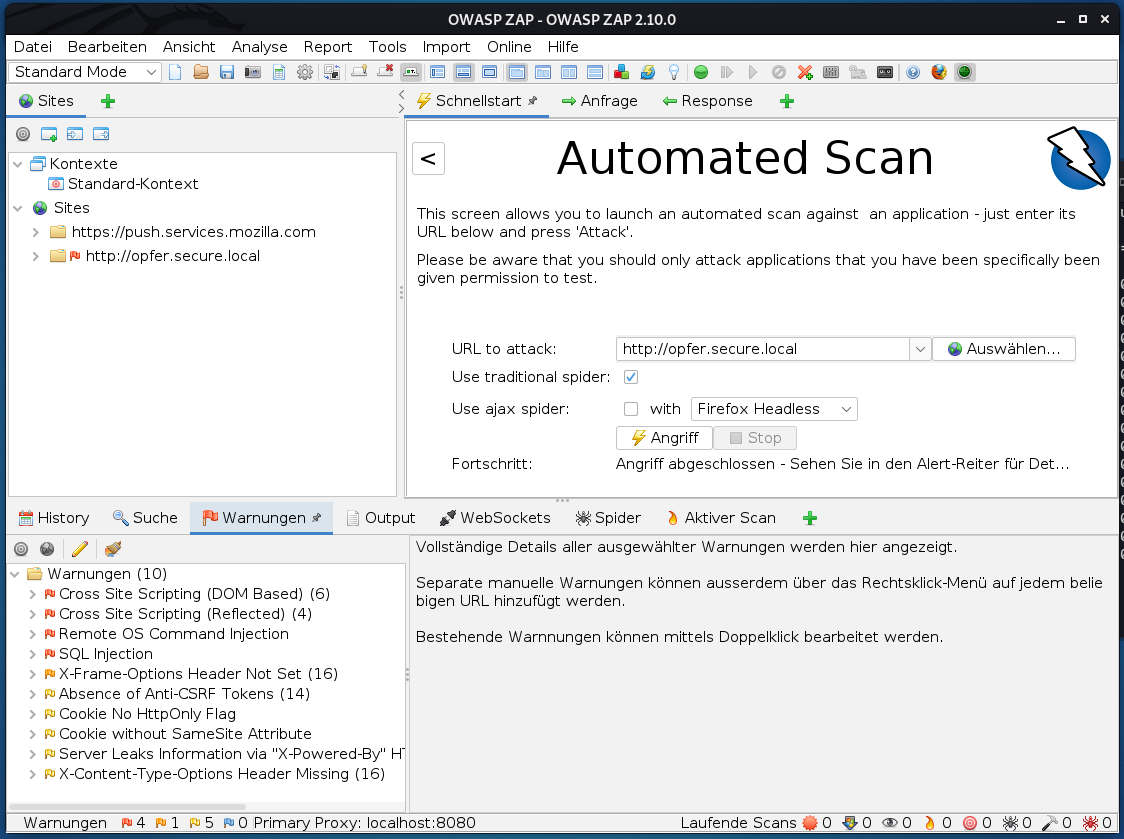Image resolution: width=1124 pixels, height=839 pixels.
Task: Click the broom icon to delete all warnings
Action: (x=113, y=549)
